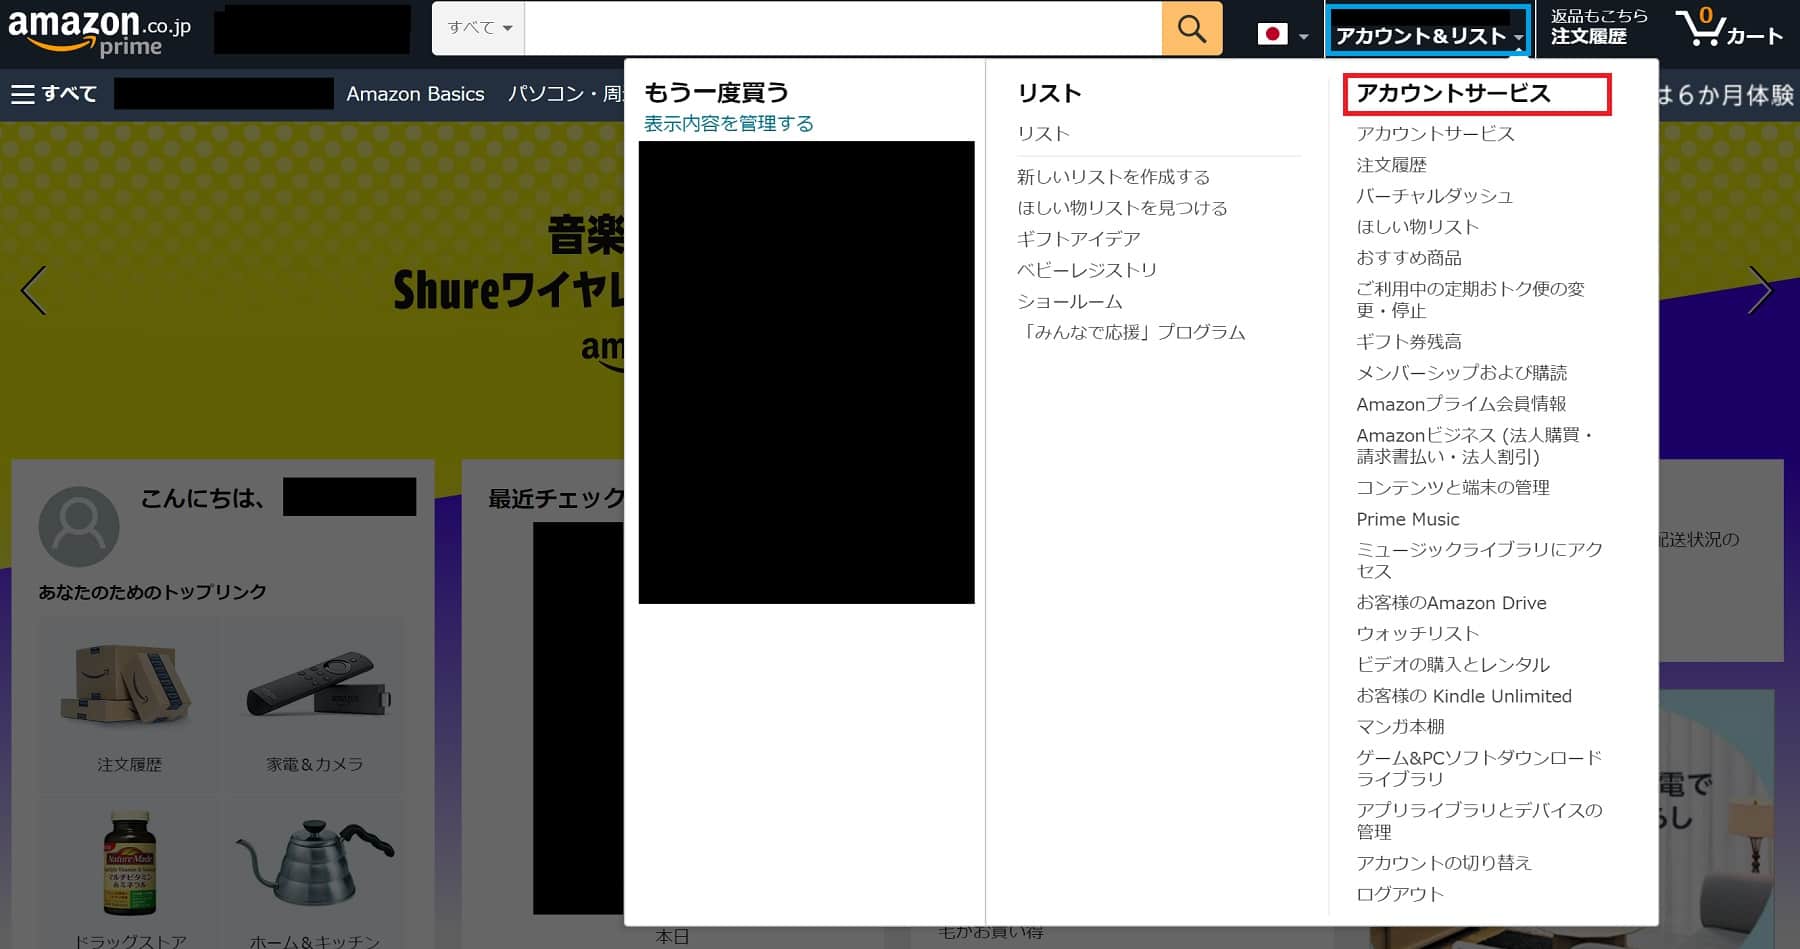Open 返品もこちら 注文履歴 link
1800x949 pixels.
click(1599, 27)
